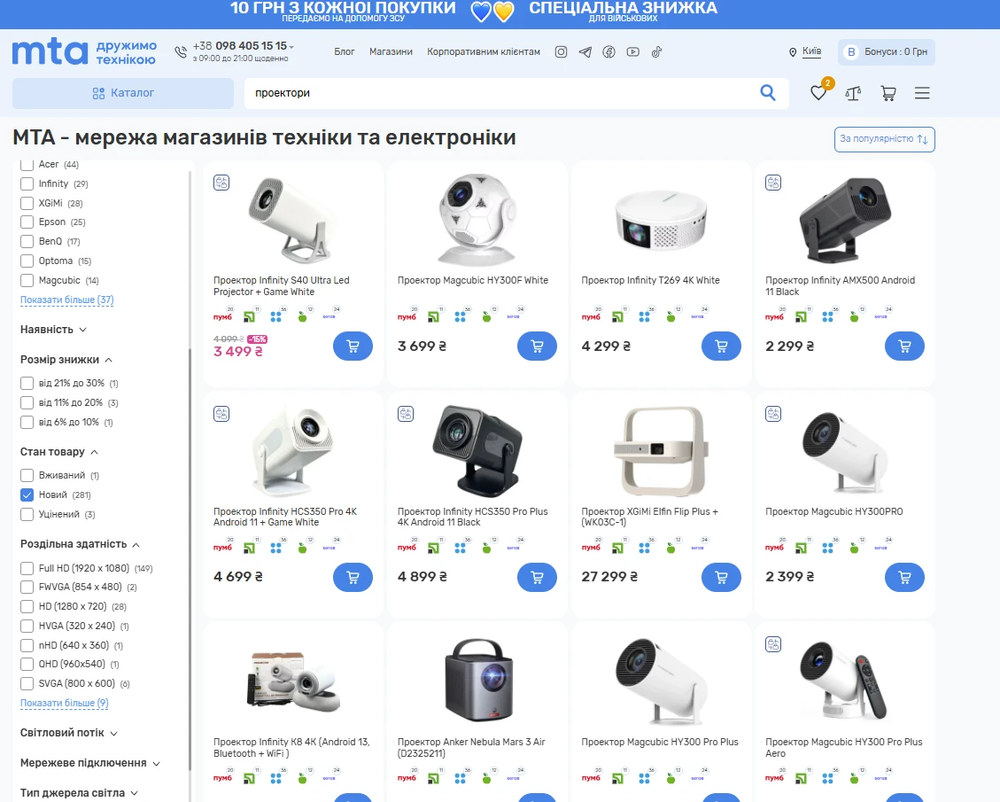Open the Facebook social icon
This screenshot has width=1000, height=802.
609,52
